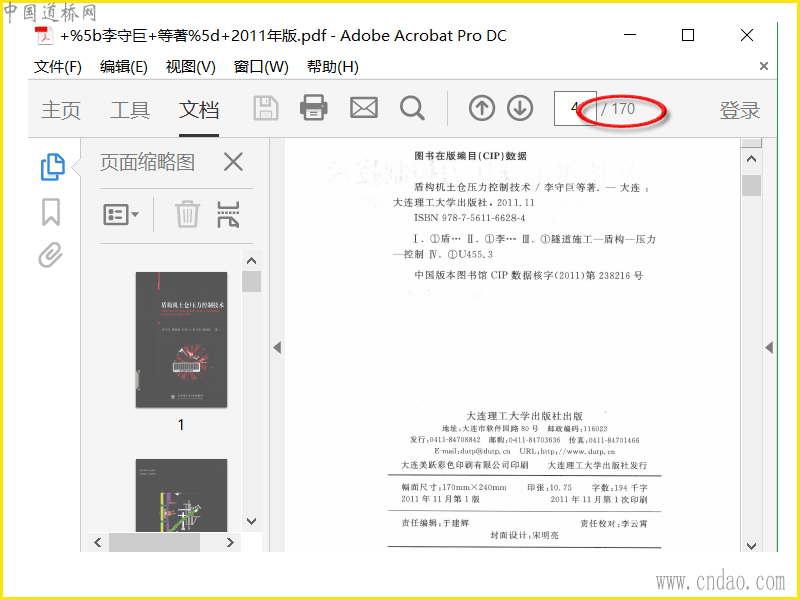Image resolution: width=800 pixels, height=600 pixels.
Task: Collapse the left navigation pane arrow
Action: (277, 348)
